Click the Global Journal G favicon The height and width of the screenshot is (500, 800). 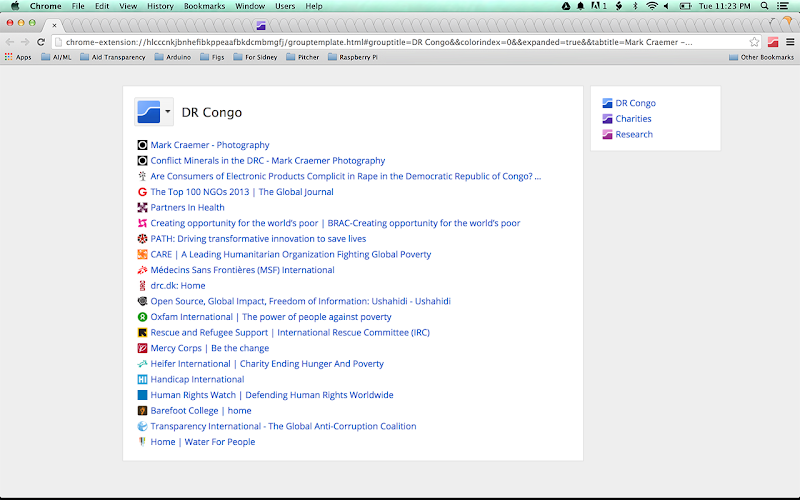pos(142,192)
